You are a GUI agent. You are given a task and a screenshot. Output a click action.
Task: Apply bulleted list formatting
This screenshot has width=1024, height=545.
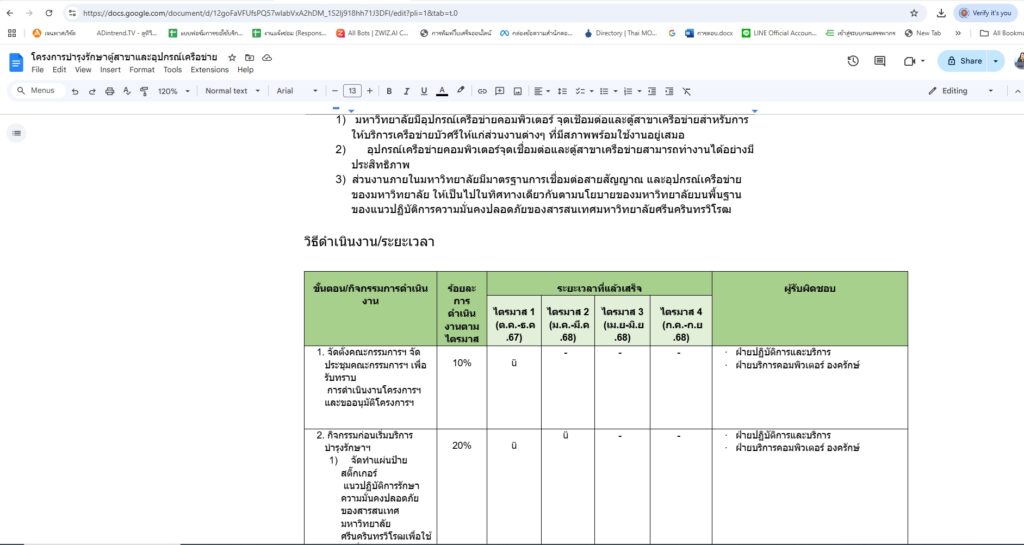[x=604, y=91]
